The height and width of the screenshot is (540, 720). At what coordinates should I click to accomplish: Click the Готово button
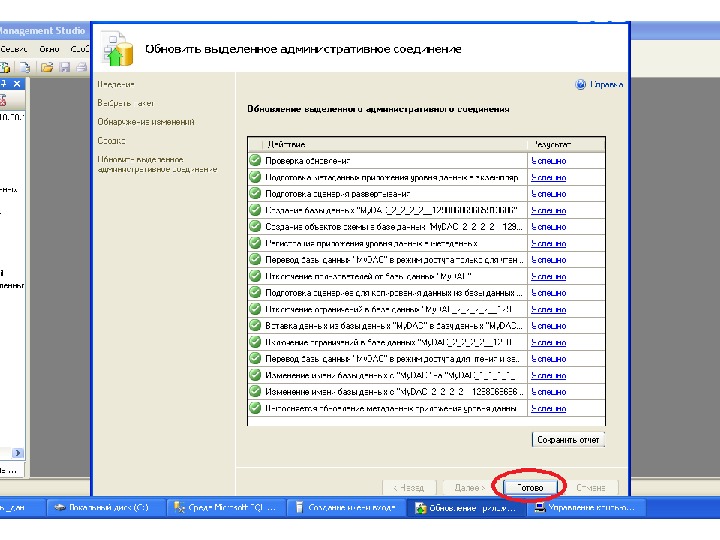(x=530, y=488)
